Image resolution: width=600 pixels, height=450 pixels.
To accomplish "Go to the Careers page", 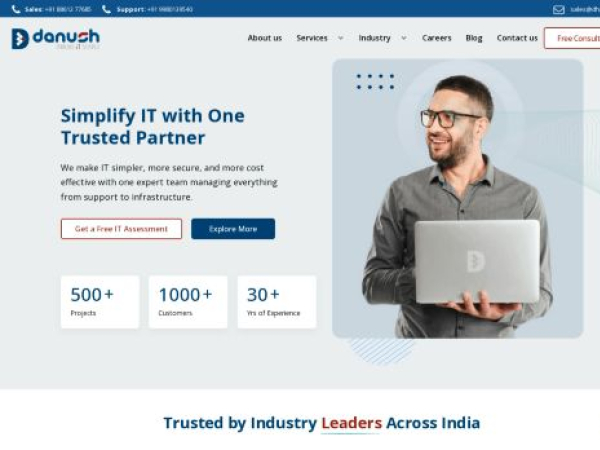I will click(x=437, y=38).
